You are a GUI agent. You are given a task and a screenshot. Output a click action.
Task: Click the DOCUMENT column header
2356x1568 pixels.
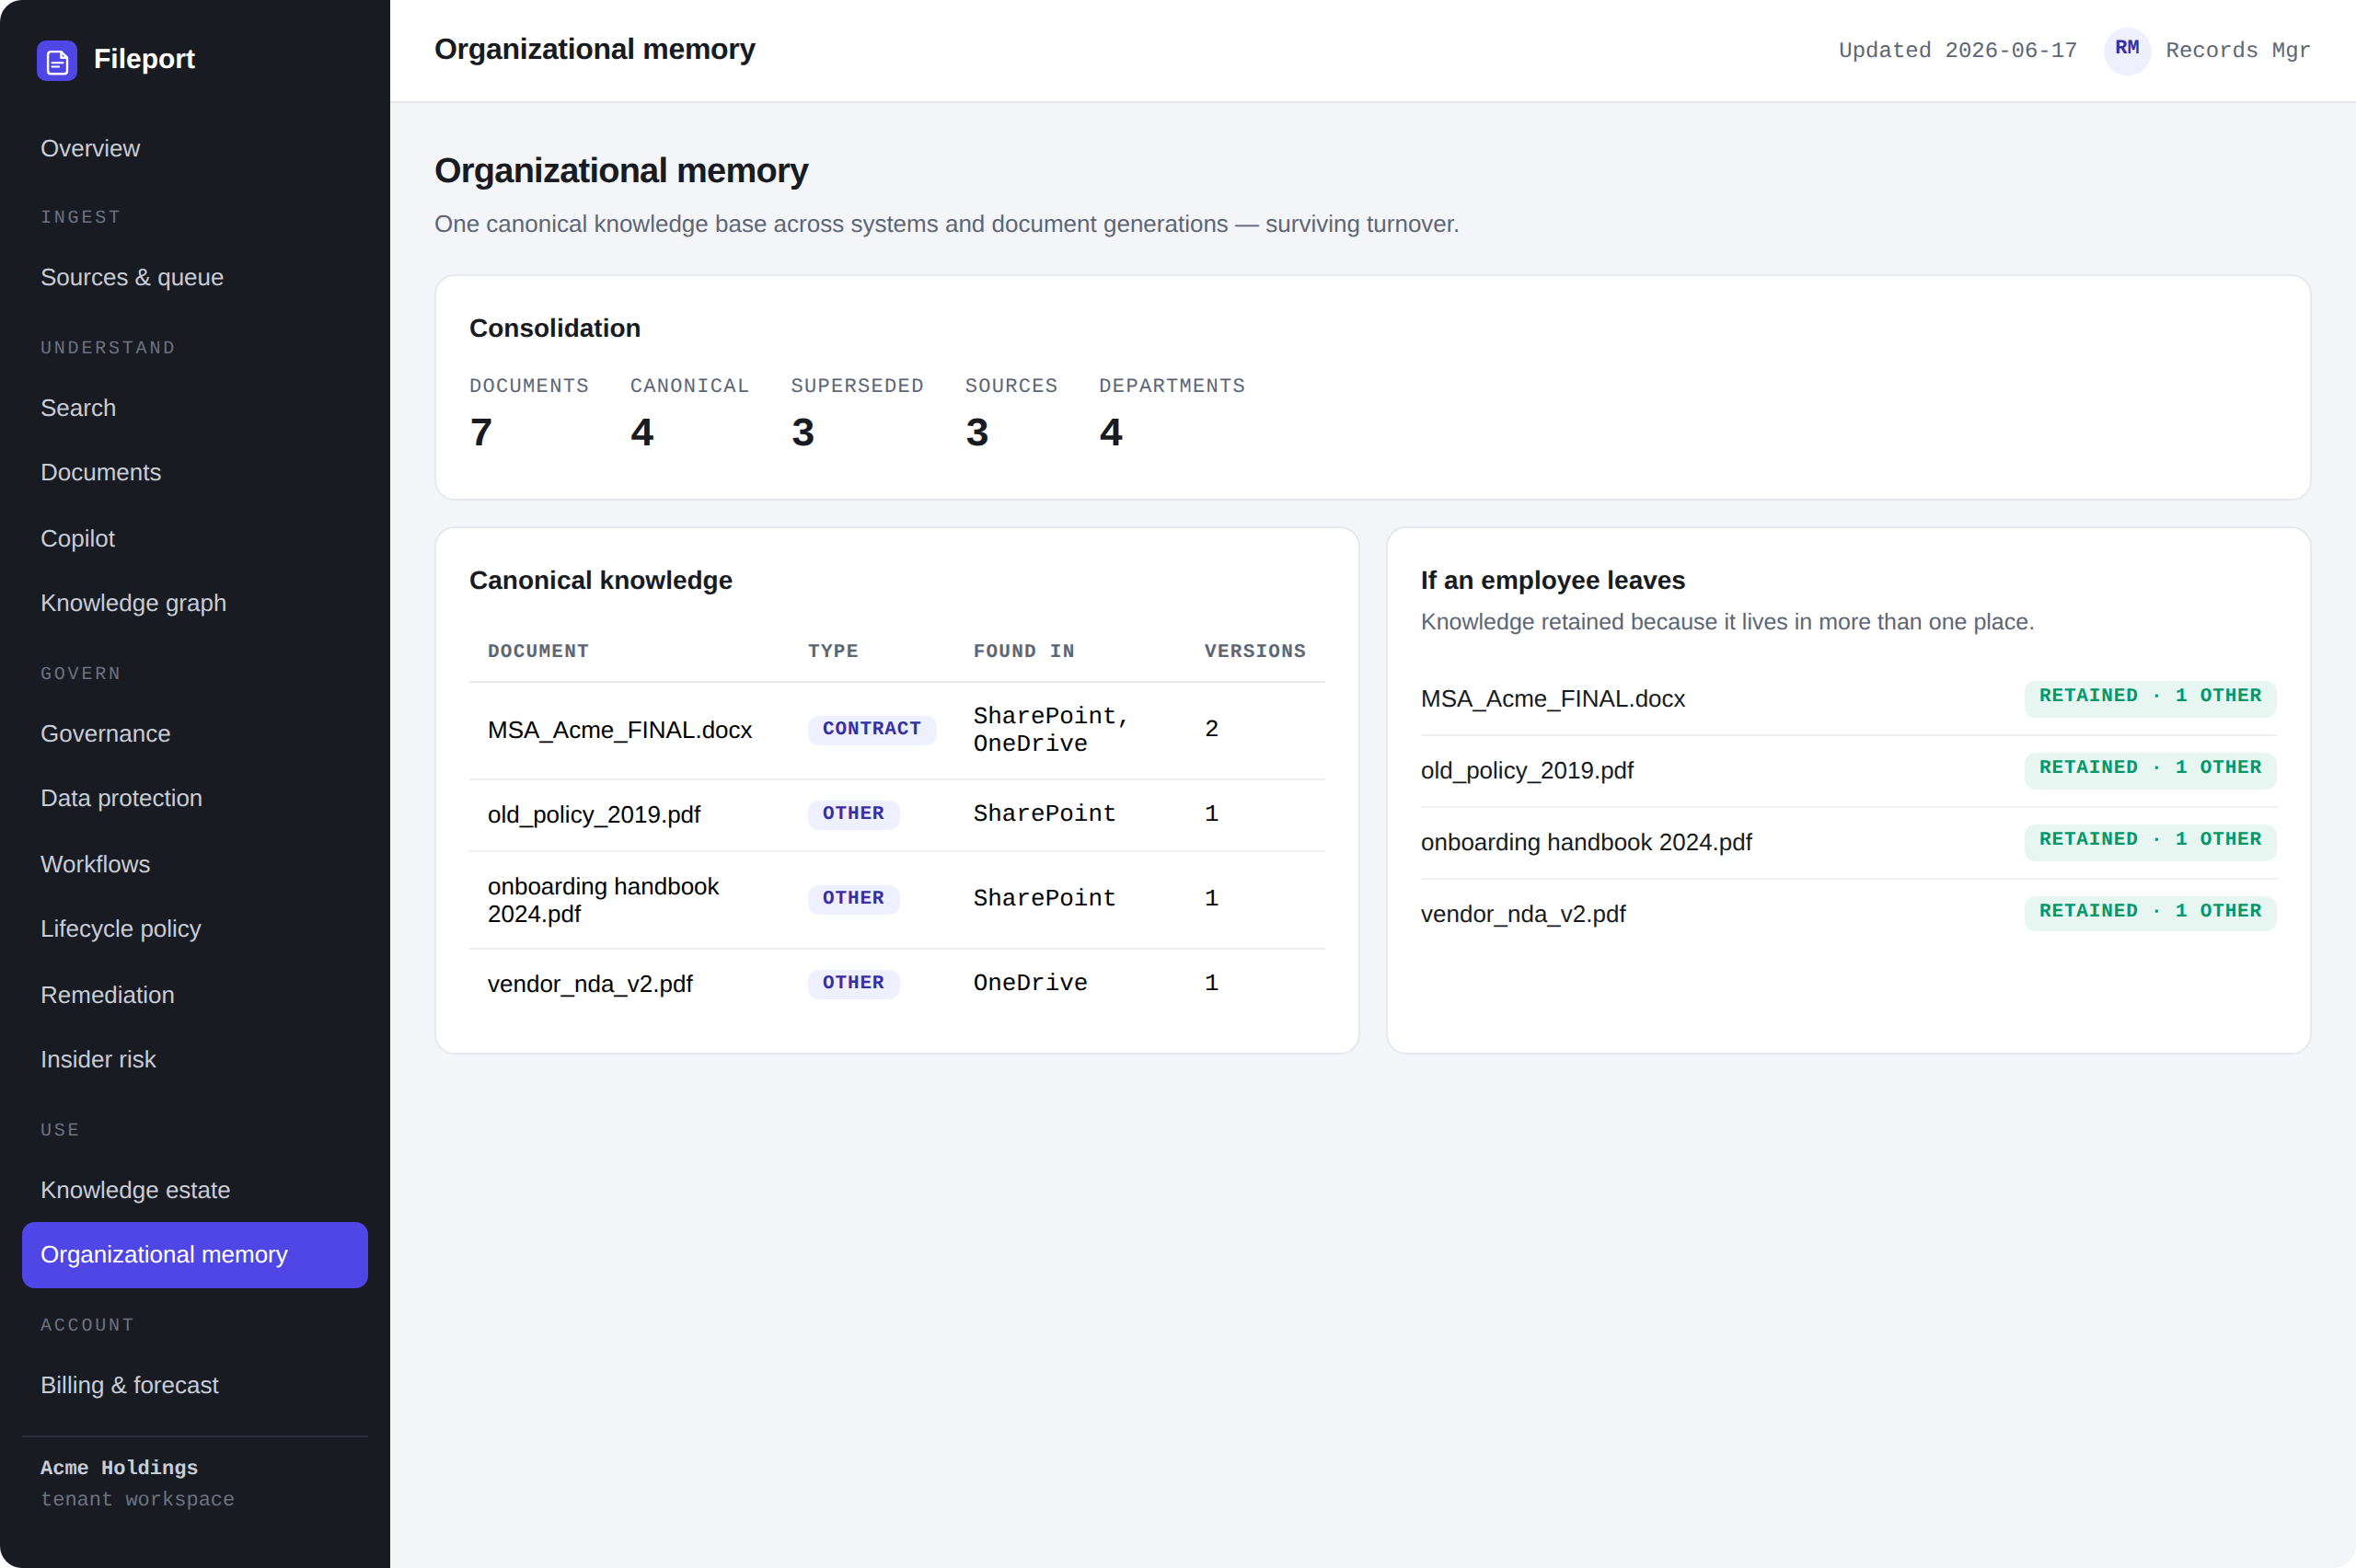pyautogui.click(x=538, y=651)
